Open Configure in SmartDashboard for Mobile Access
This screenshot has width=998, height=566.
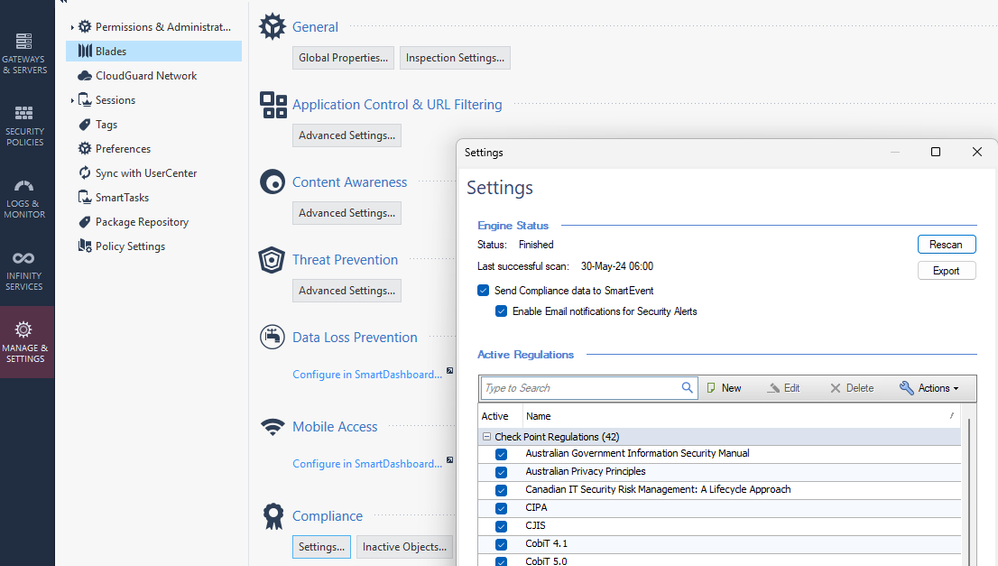pyautogui.click(x=367, y=463)
